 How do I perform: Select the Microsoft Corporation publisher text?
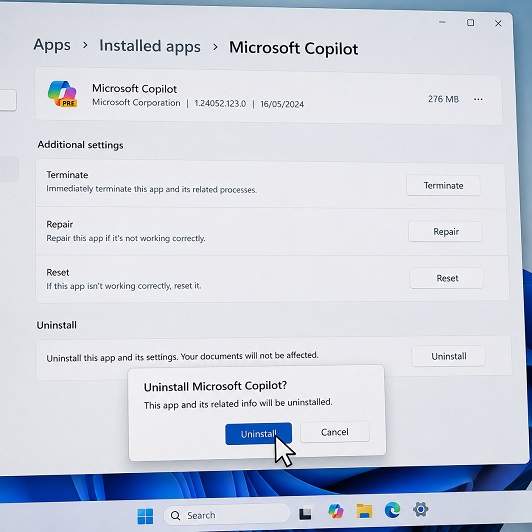[136, 102]
